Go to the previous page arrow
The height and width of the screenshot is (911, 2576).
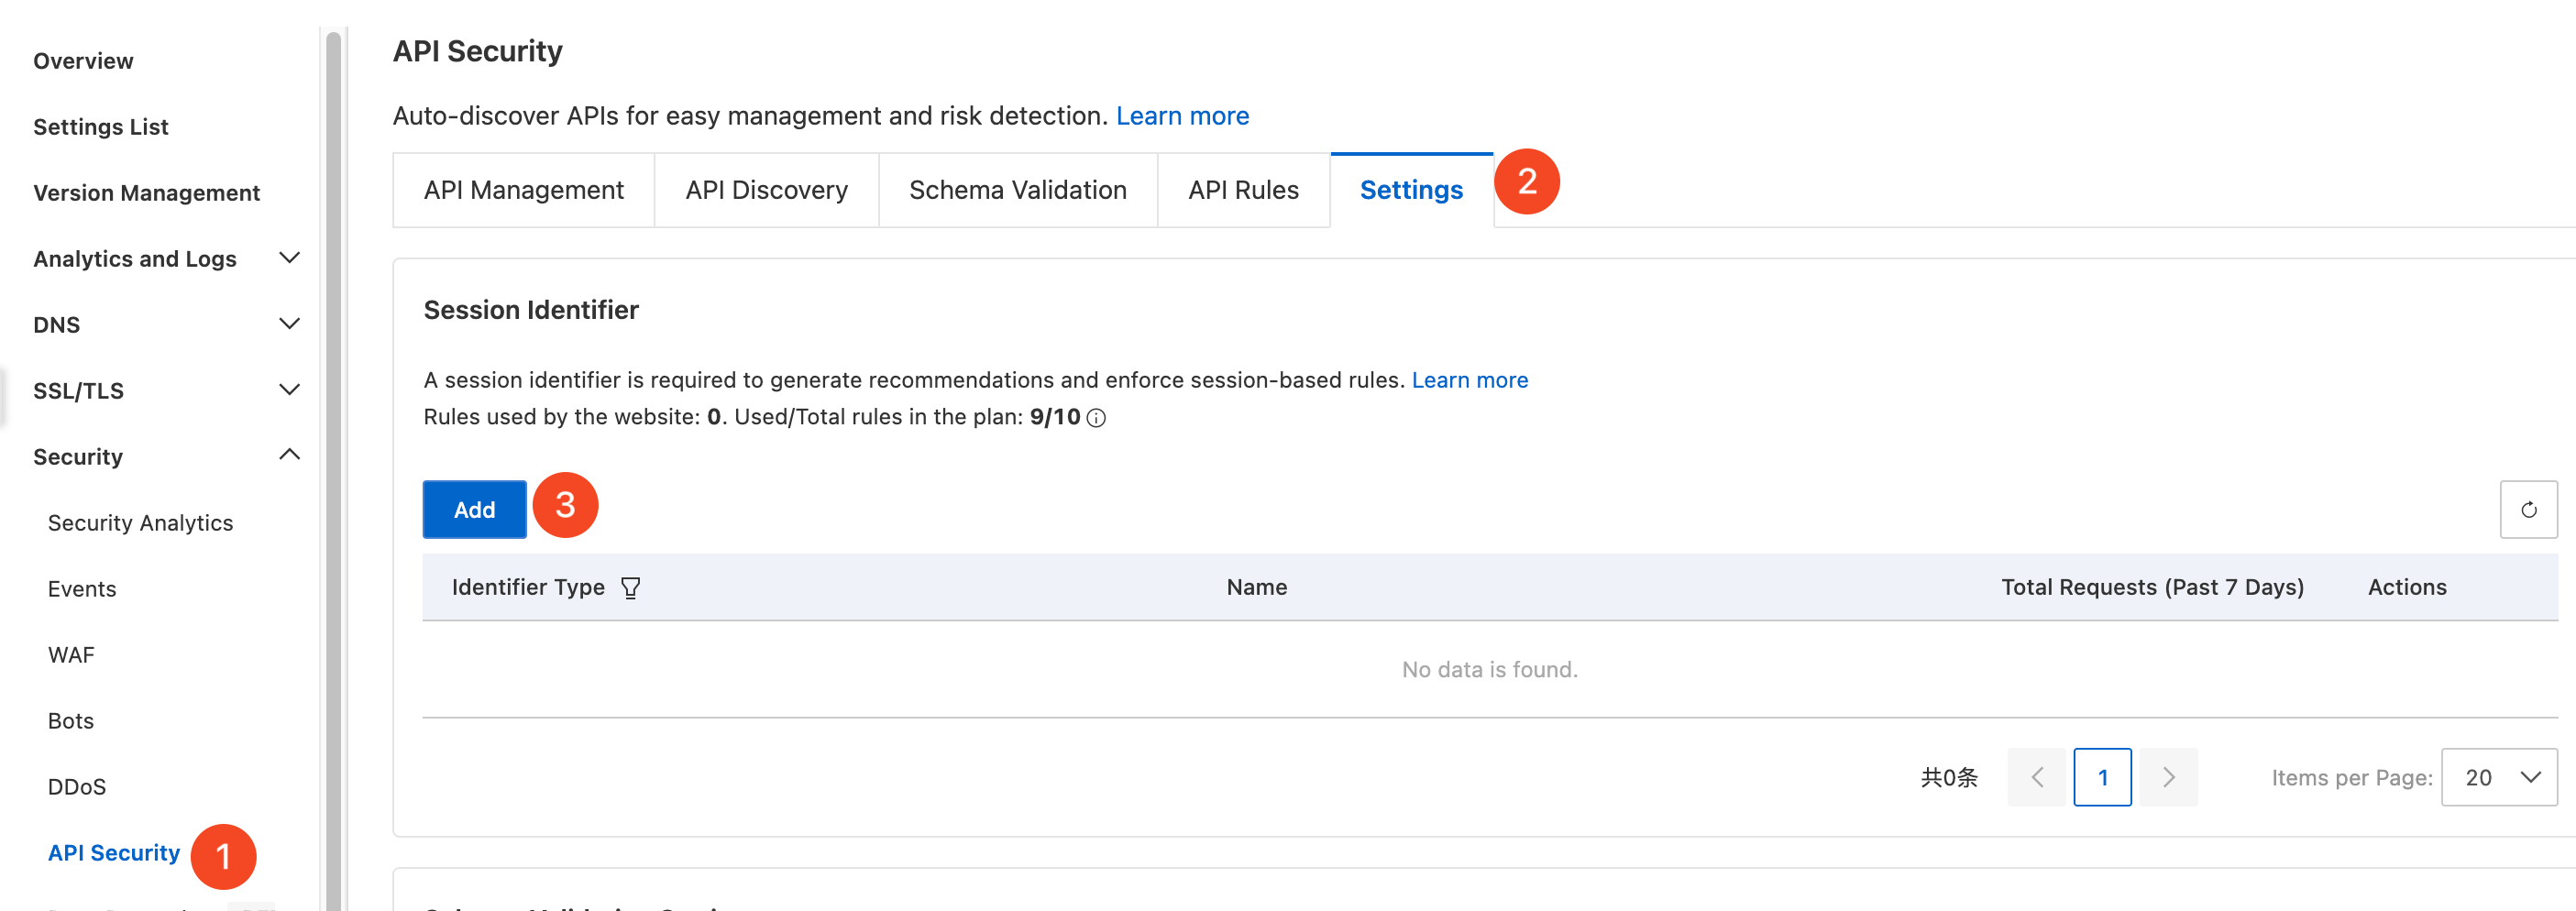pos(2036,777)
